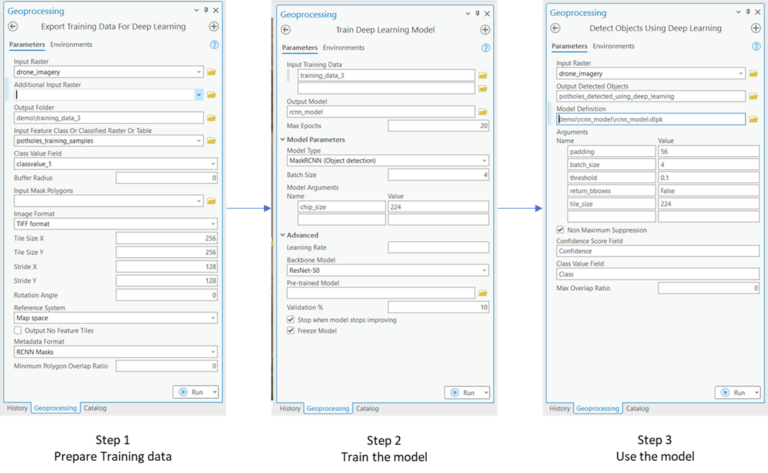Image resolution: width=768 pixels, height=473 pixels.
Task: Open Metadata Format RCNN Masks dropdown
Action: [x=214, y=352]
